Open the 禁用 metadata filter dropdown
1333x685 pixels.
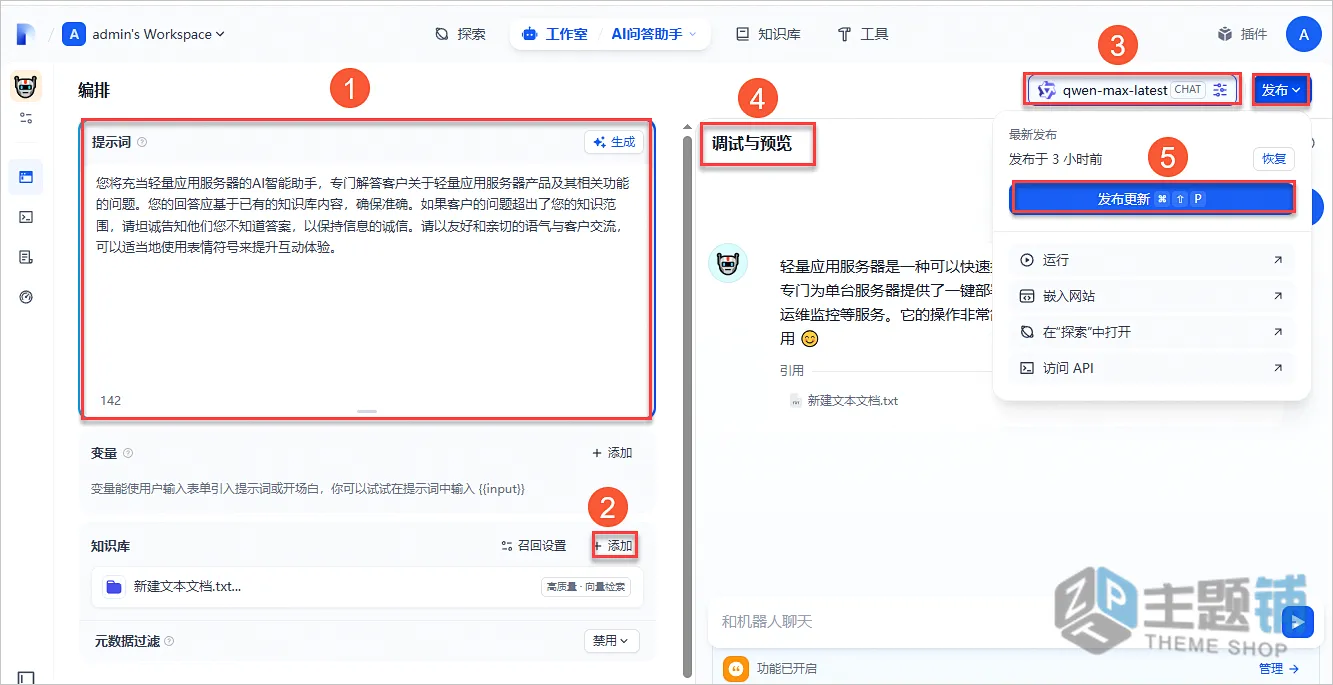pos(611,641)
